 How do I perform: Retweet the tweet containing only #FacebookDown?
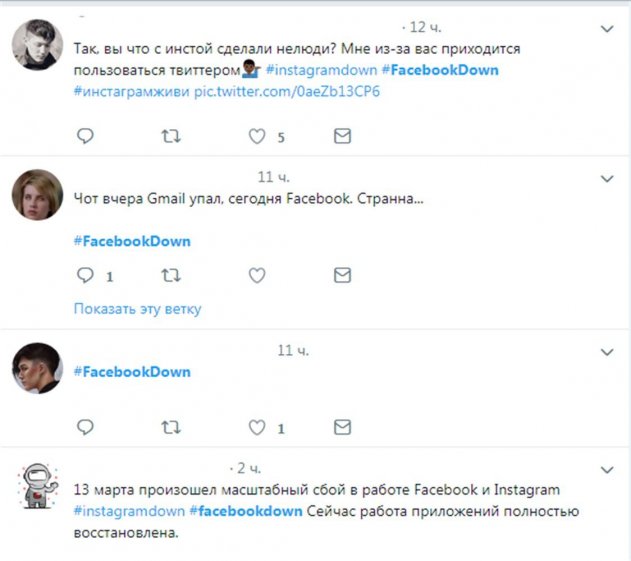[x=171, y=427]
